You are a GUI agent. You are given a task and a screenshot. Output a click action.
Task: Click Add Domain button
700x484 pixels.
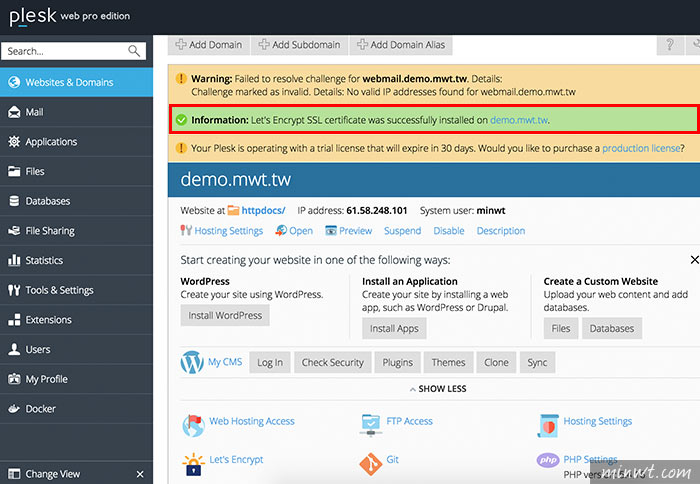click(209, 45)
